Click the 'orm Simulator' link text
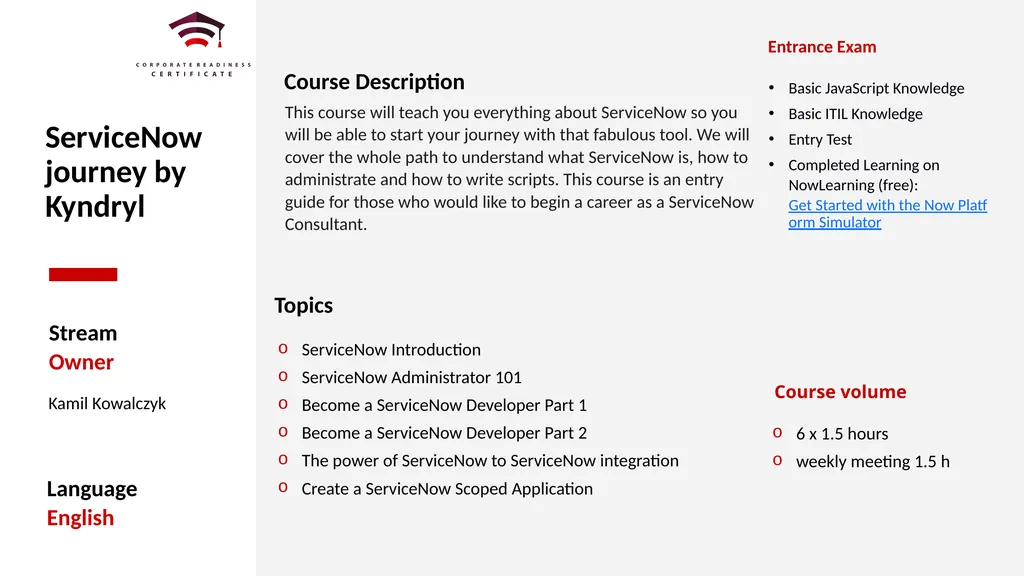Image resolution: width=1024 pixels, height=576 pixels. pos(835,223)
